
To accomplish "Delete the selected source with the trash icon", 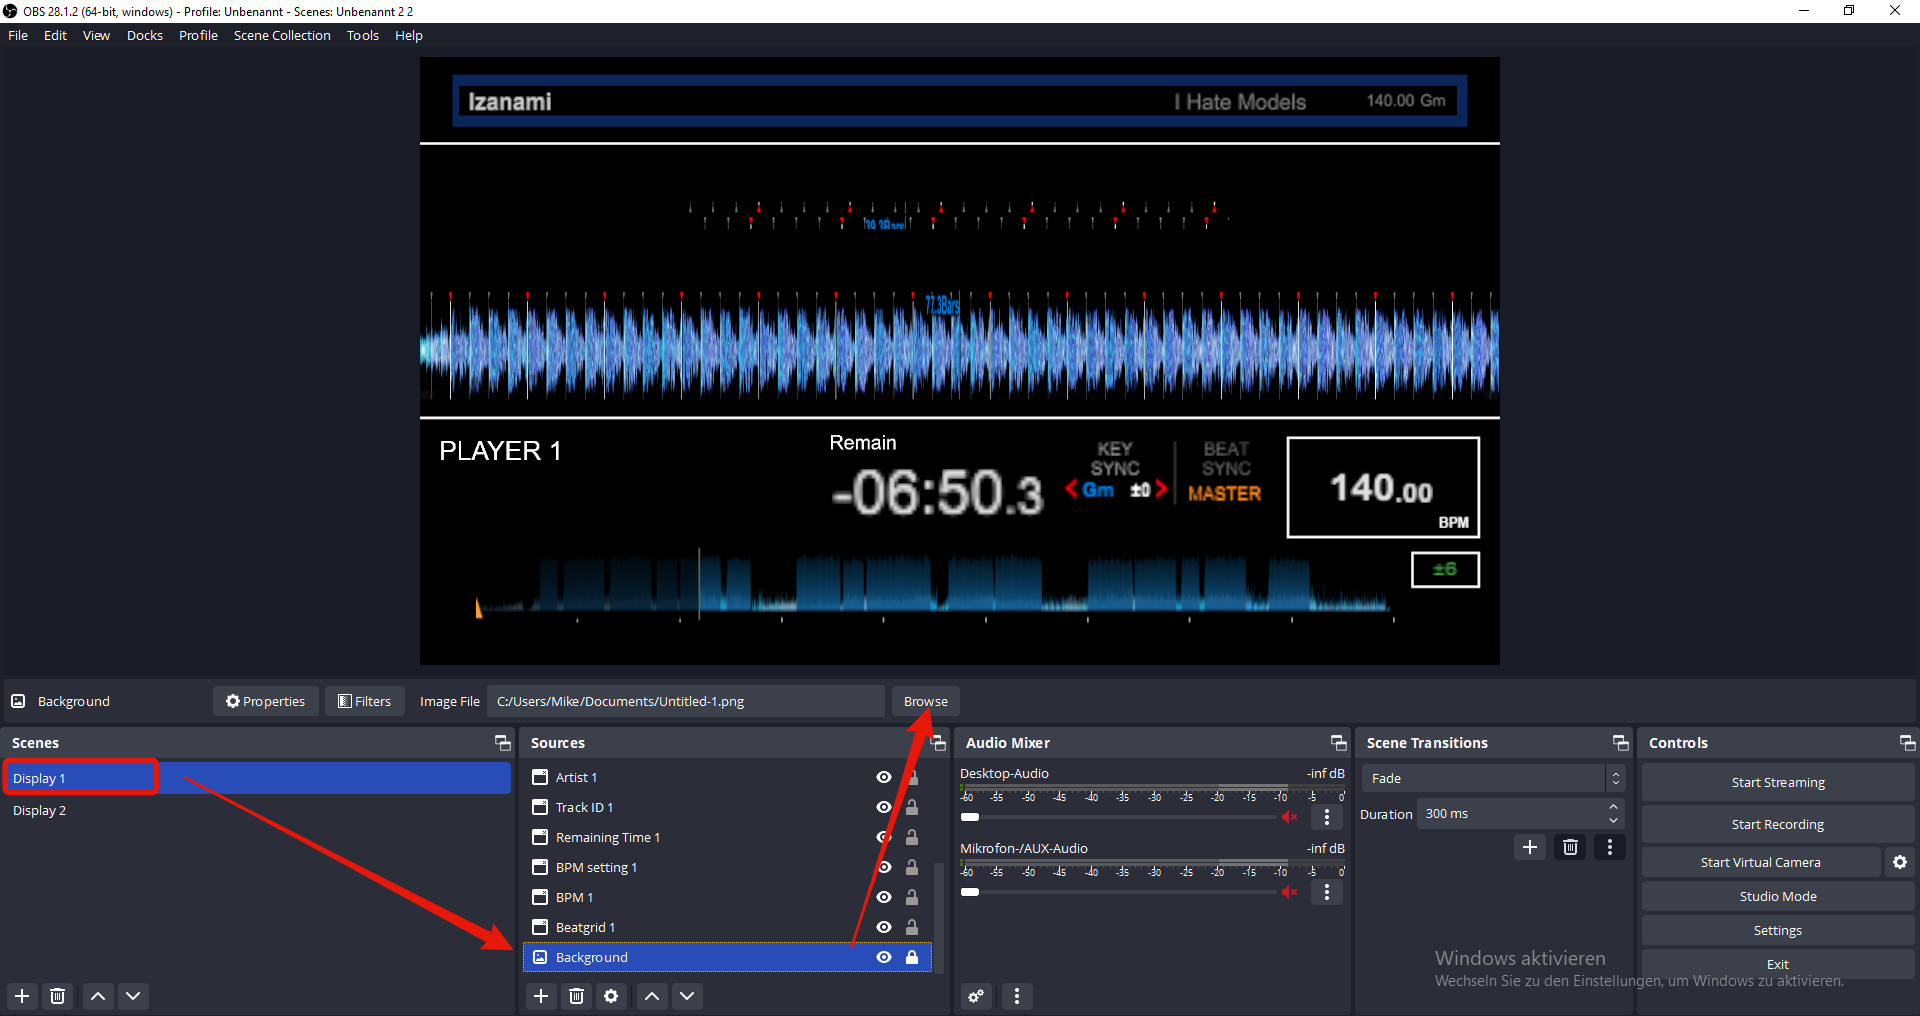I will [x=577, y=996].
